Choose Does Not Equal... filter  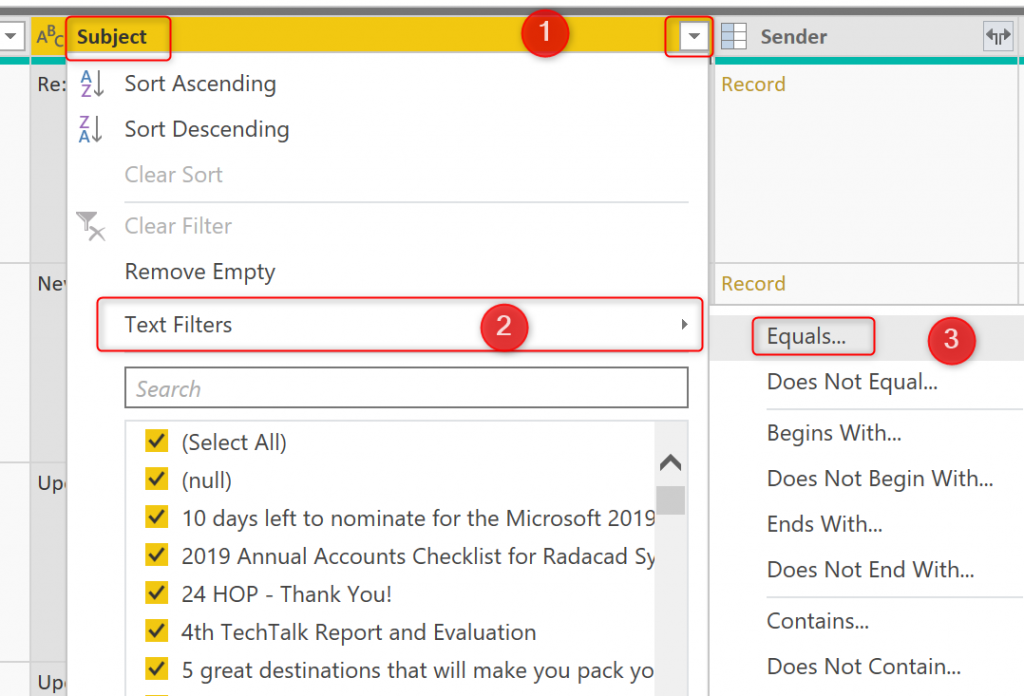pos(851,382)
